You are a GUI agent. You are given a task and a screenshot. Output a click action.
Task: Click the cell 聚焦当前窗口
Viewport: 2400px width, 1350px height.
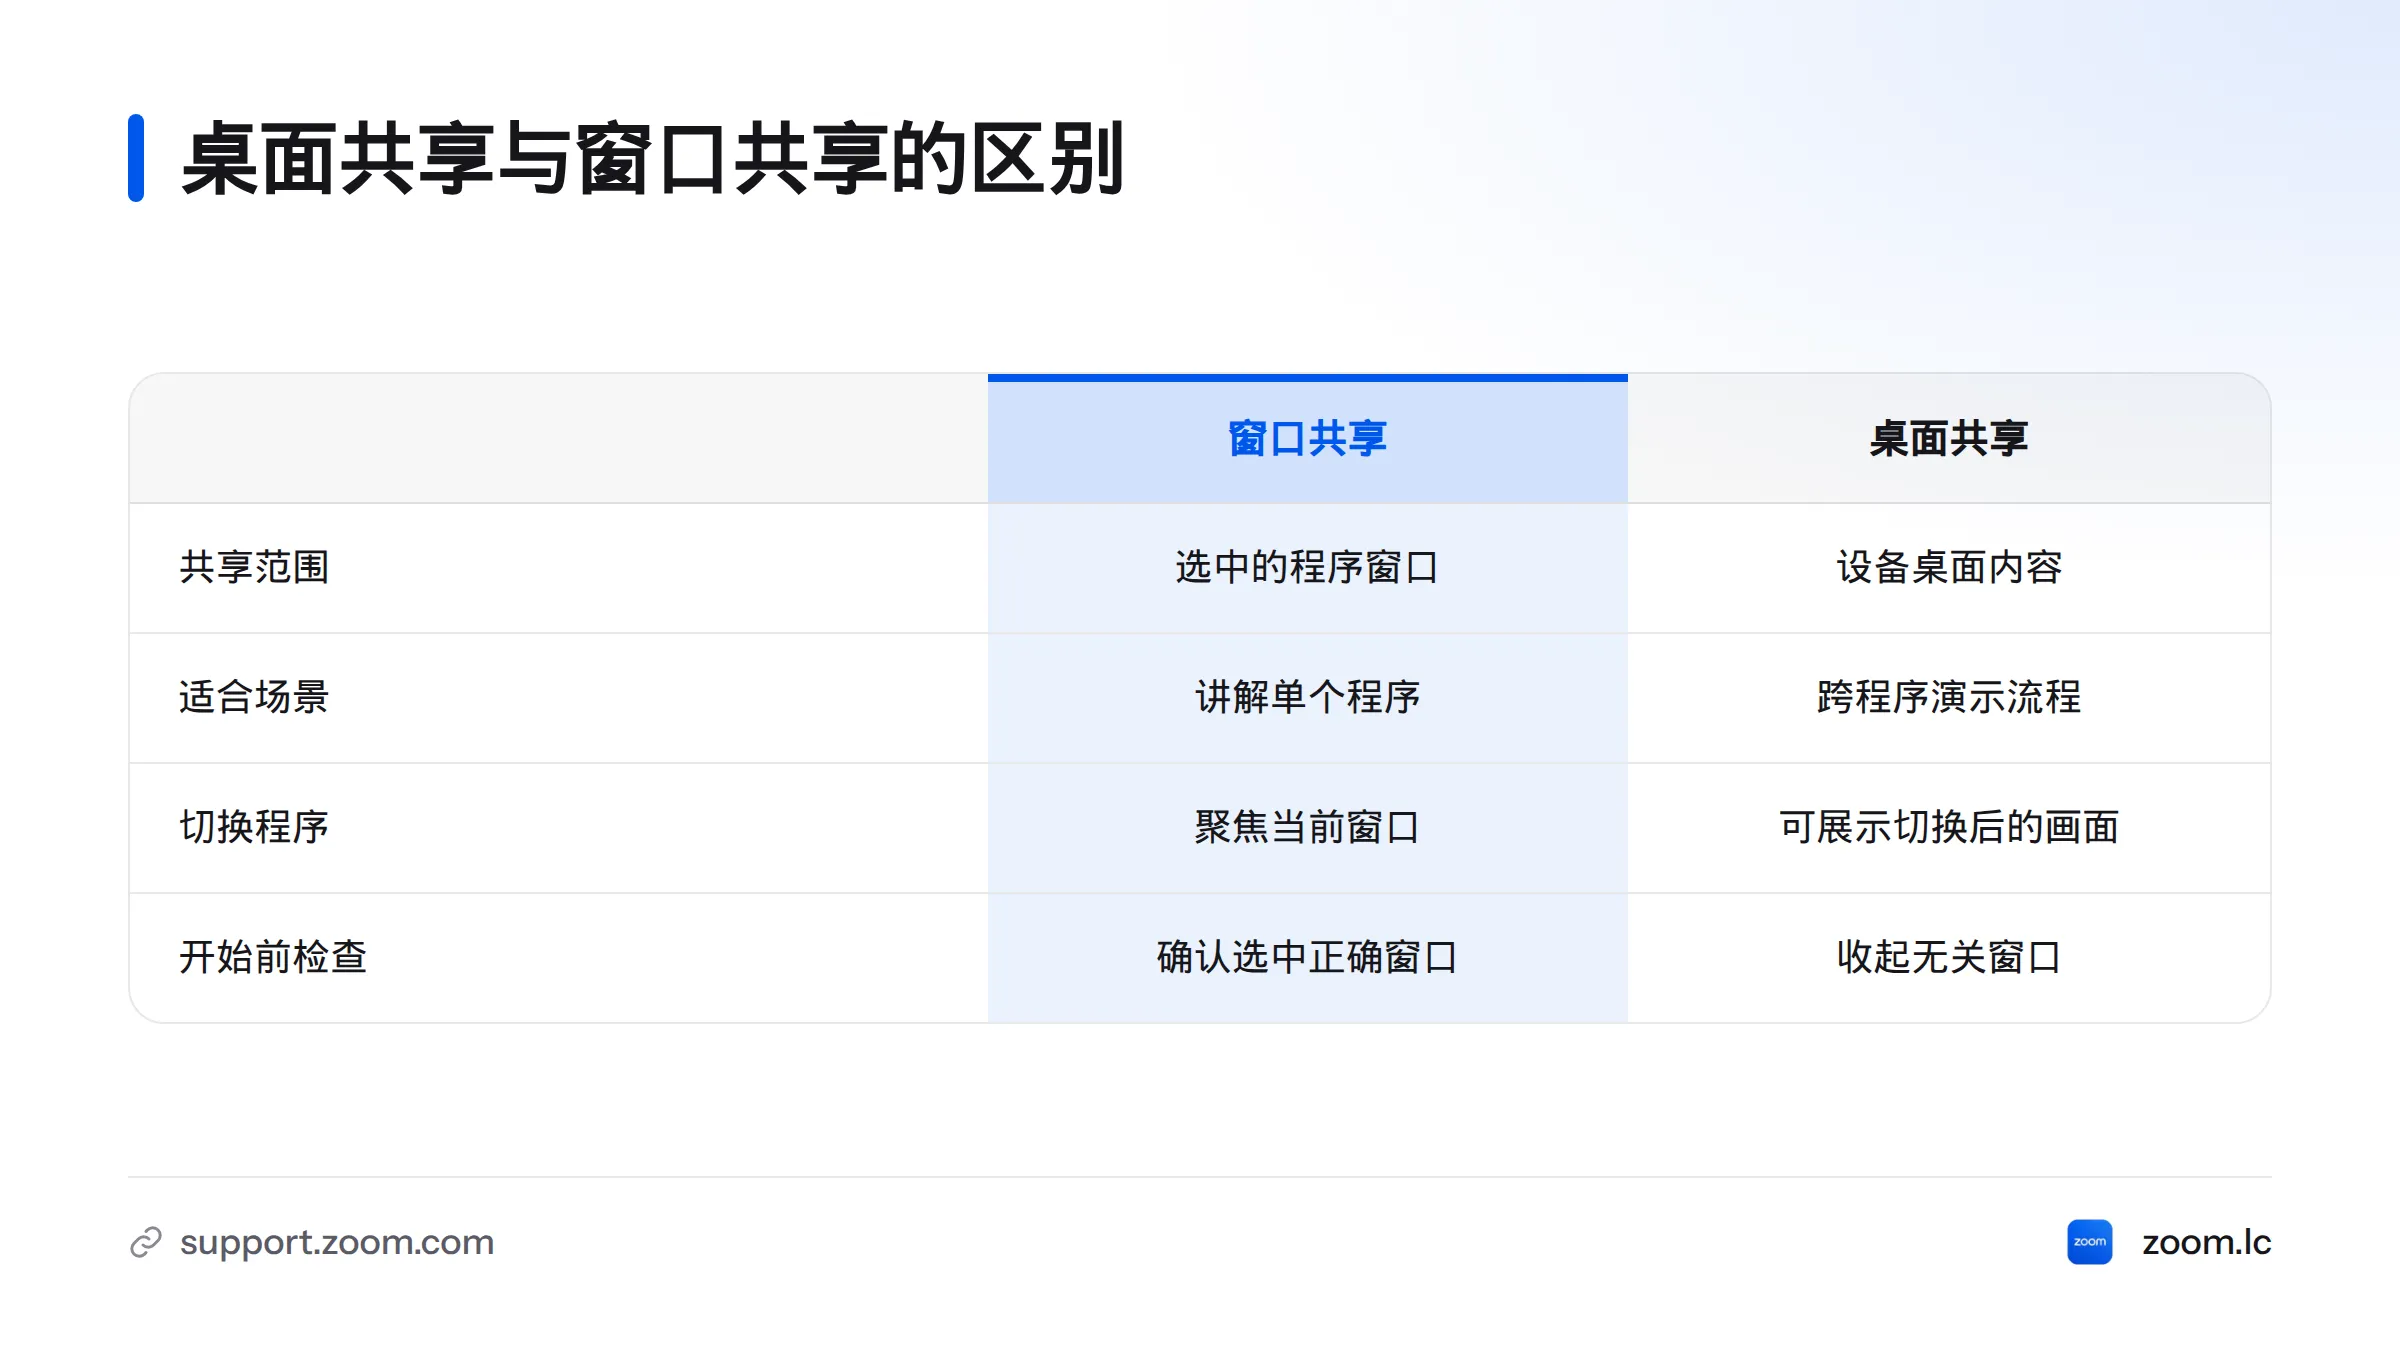[x=1307, y=827]
